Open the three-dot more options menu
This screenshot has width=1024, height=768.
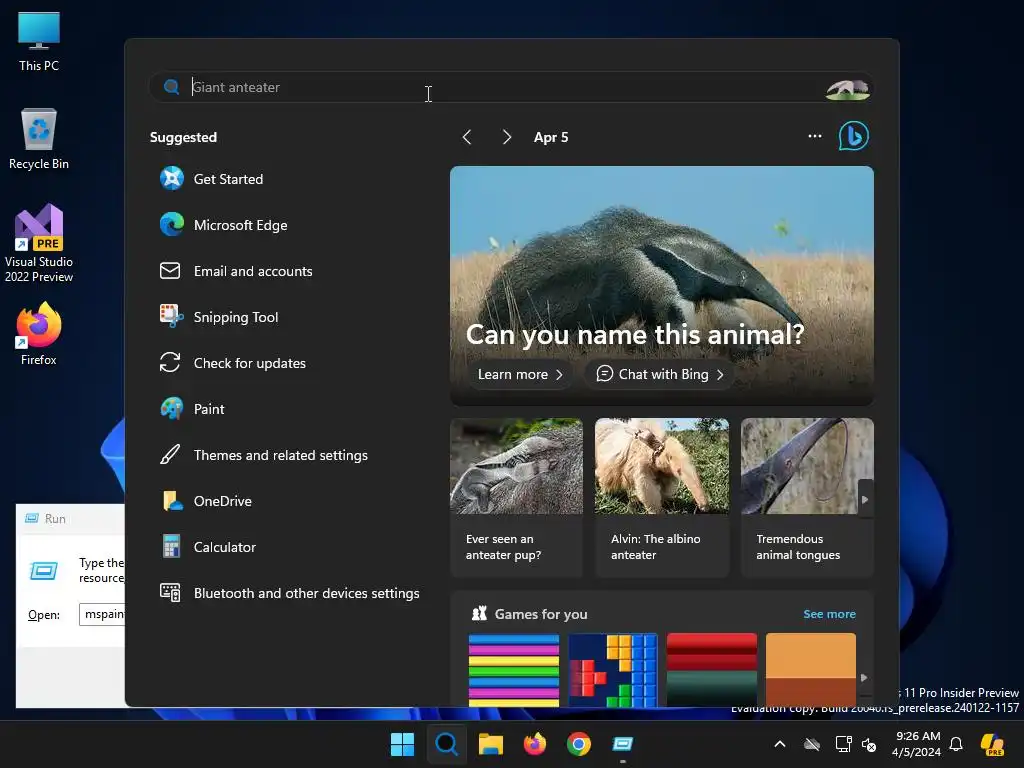(814, 136)
